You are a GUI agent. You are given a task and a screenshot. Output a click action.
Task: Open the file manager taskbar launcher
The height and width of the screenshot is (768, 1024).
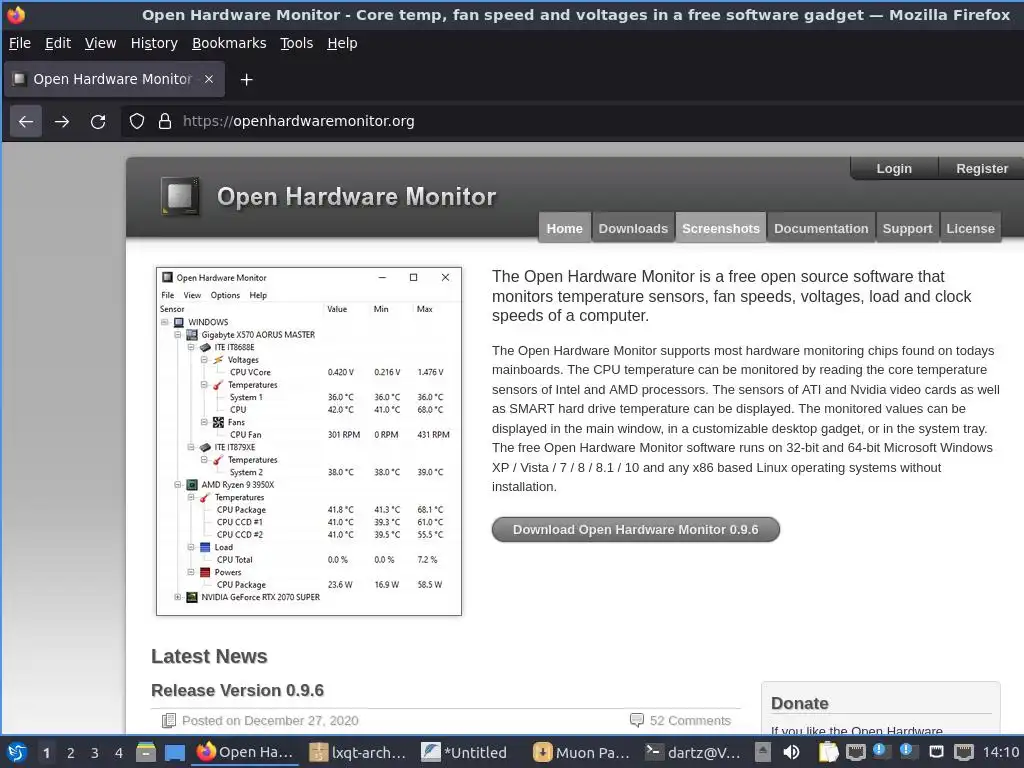[x=146, y=752]
